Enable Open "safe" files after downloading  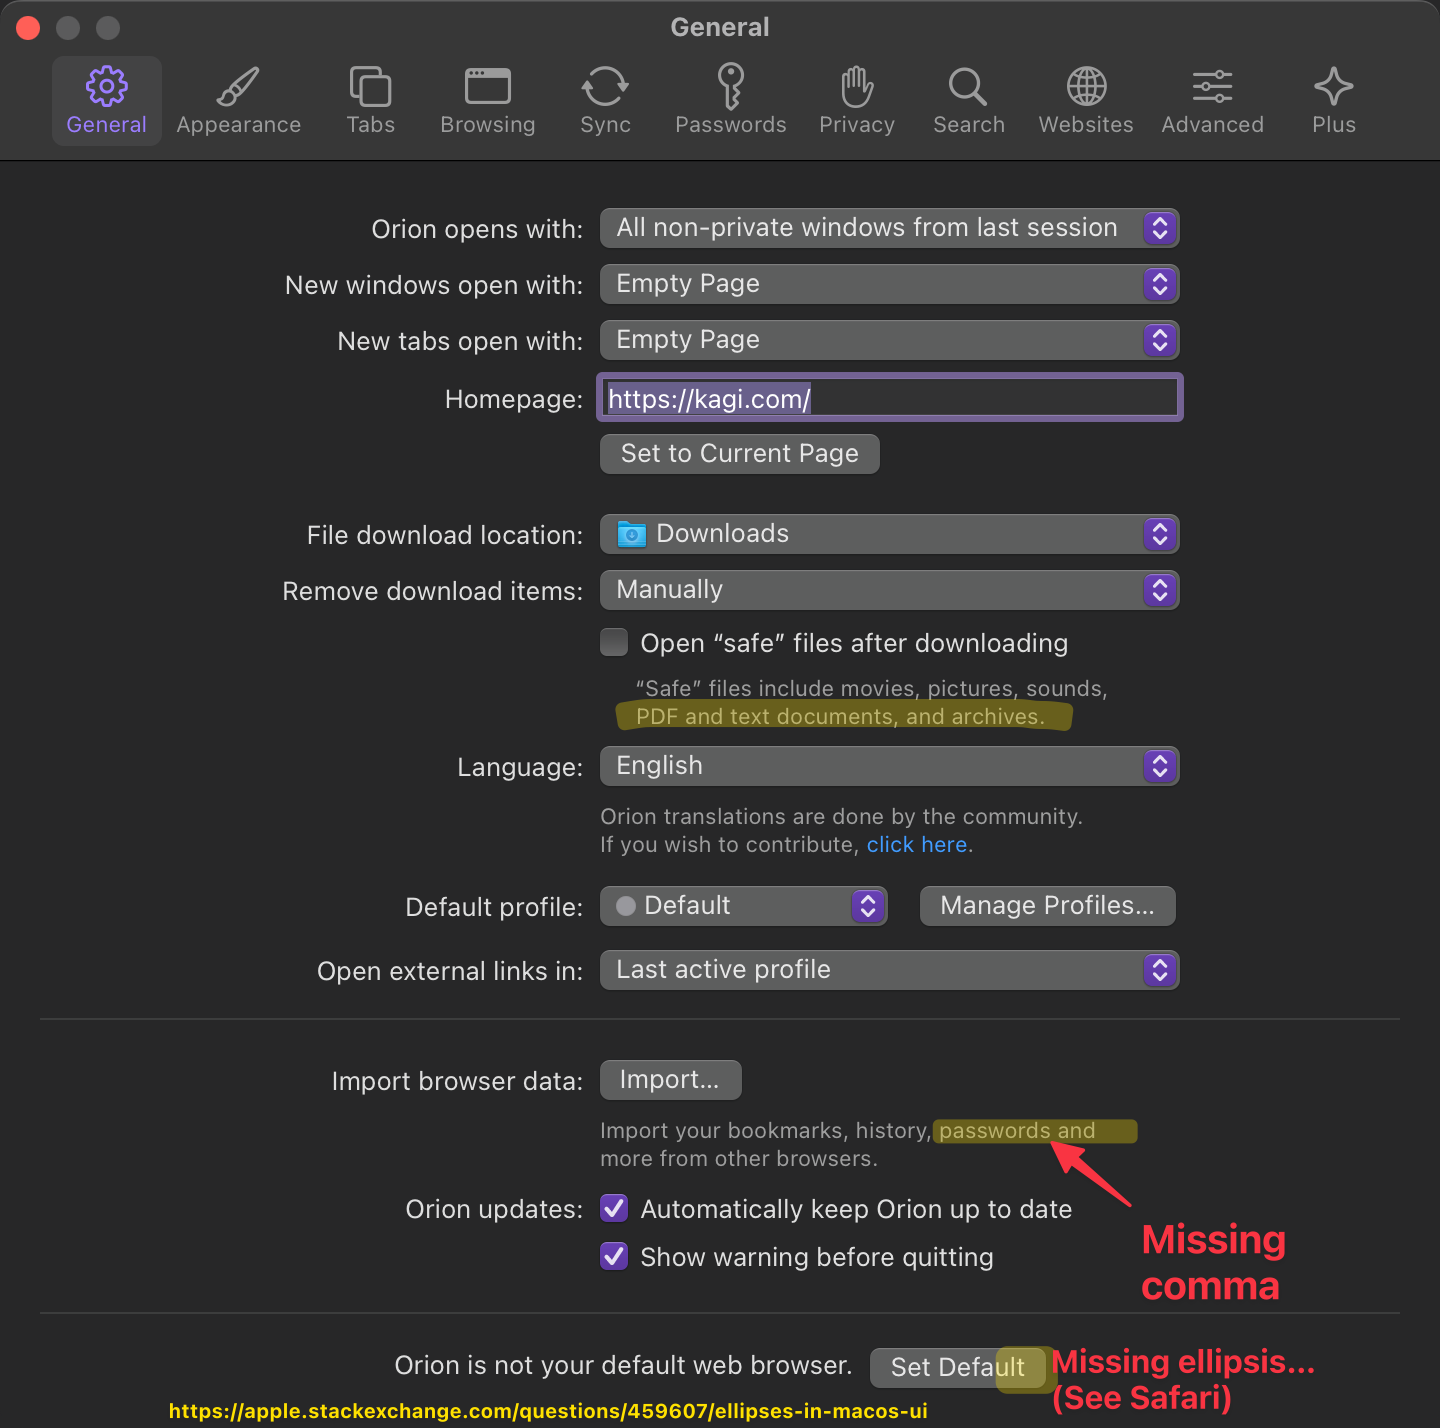(x=614, y=642)
